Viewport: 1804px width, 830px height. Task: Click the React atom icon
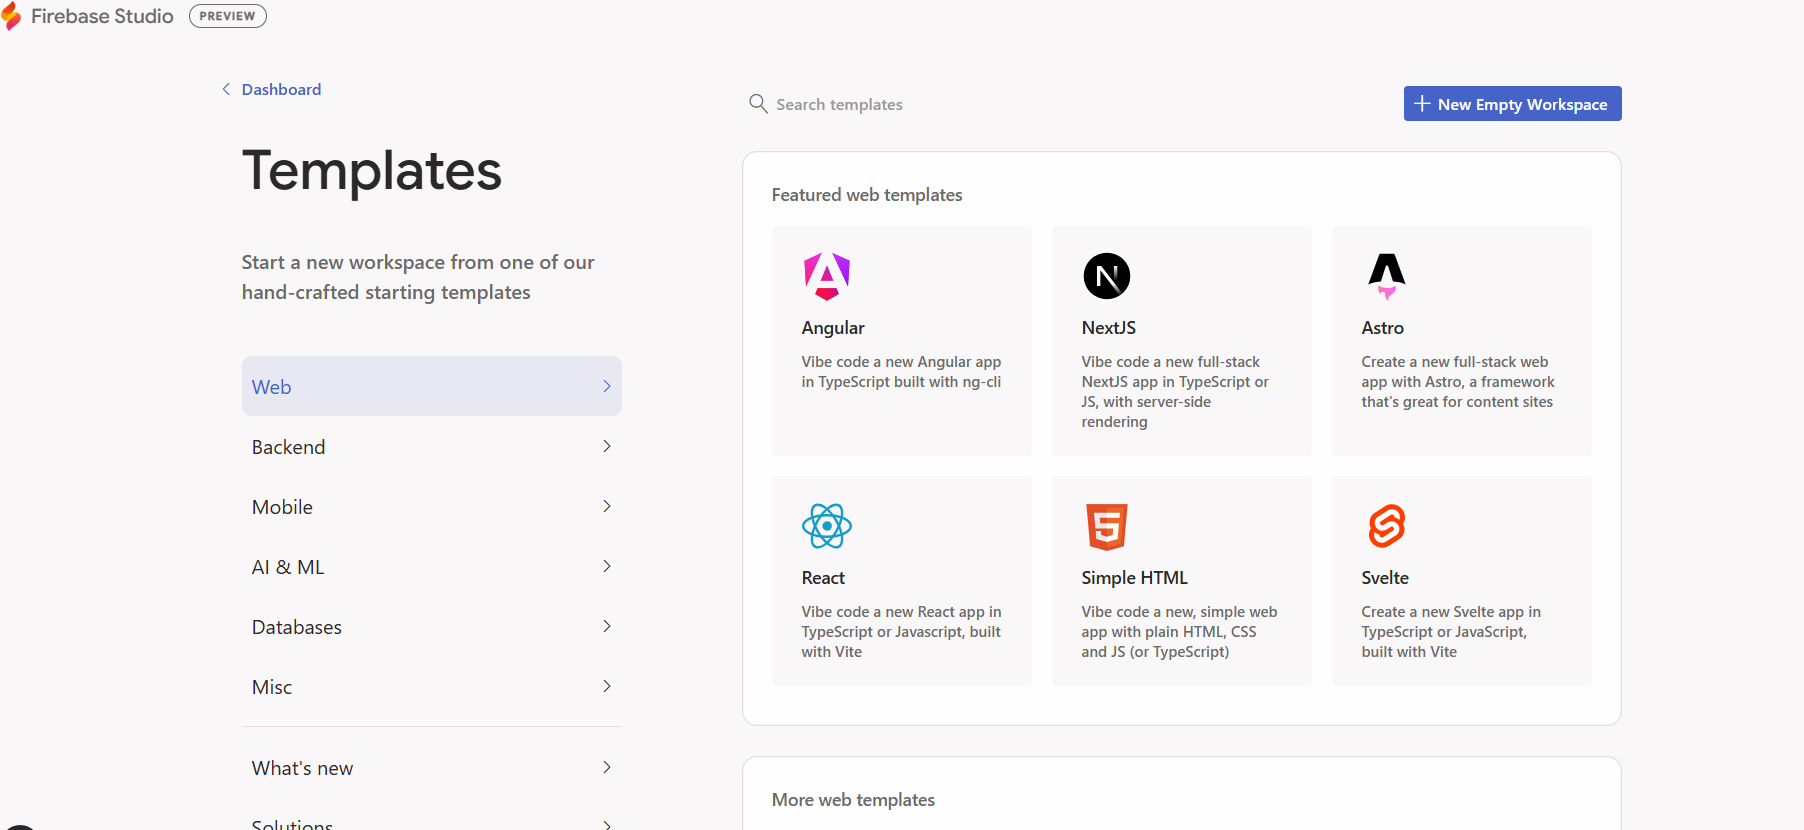point(826,526)
